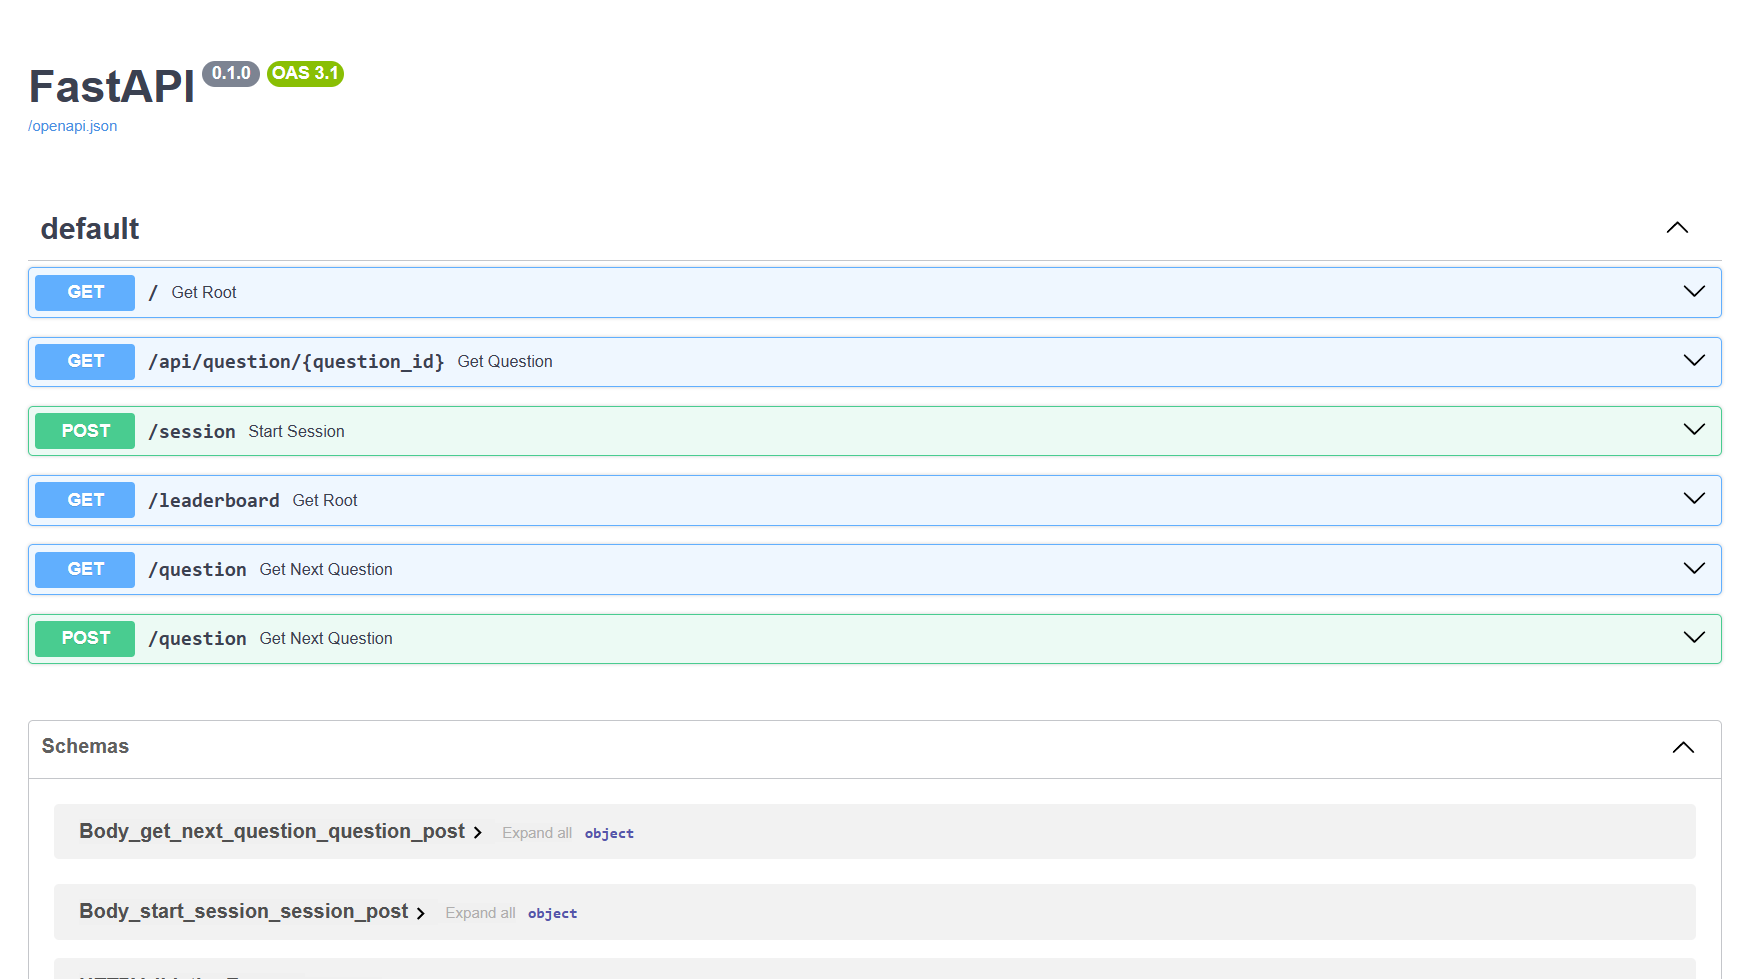The image size is (1755, 979).
Task: Click the FastAPI title
Action: point(112,86)
